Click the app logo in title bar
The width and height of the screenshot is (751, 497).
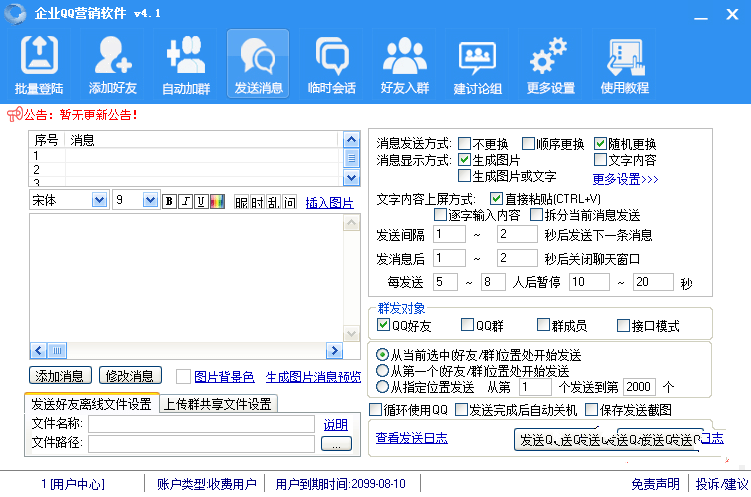(15, 13)
